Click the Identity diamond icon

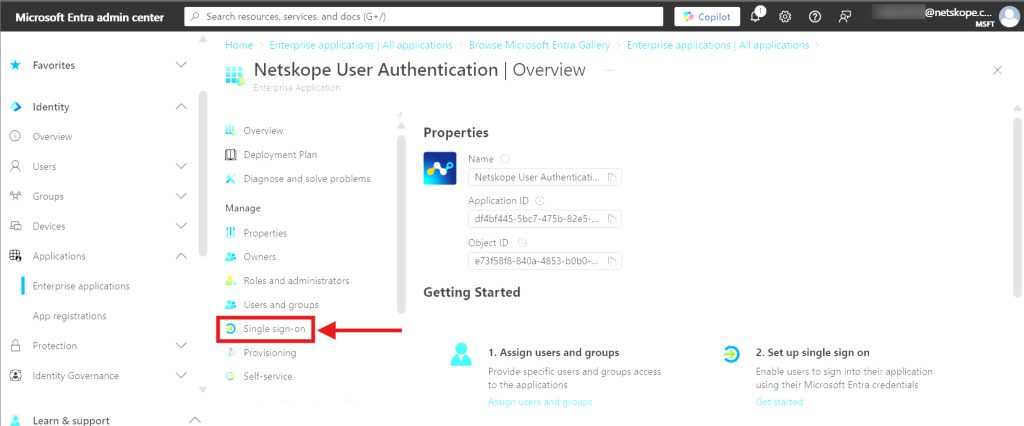(15, 106)
